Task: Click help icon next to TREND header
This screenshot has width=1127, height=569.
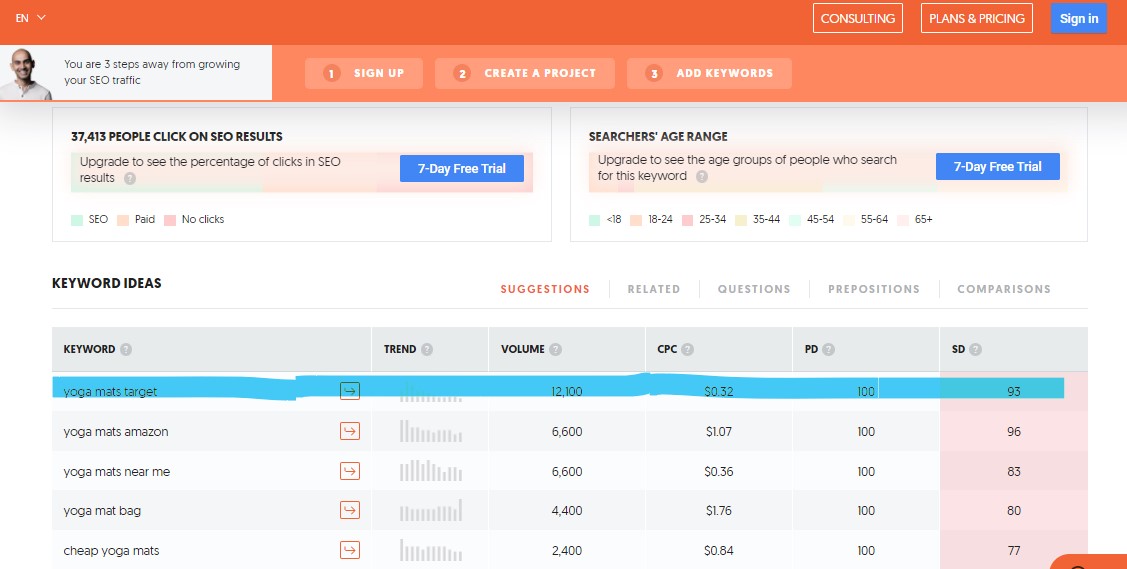Action: [x=427, y=349]
